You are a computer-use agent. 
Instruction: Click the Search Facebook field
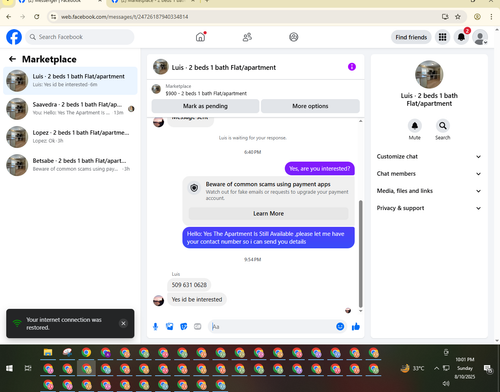click(x=80, y=37)
